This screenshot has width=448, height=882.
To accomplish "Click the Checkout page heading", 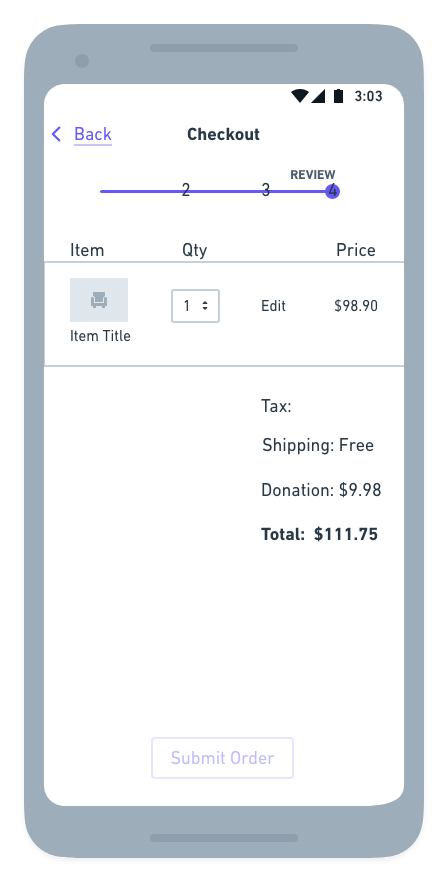I will pyautogui.click(x=223, y=134).
